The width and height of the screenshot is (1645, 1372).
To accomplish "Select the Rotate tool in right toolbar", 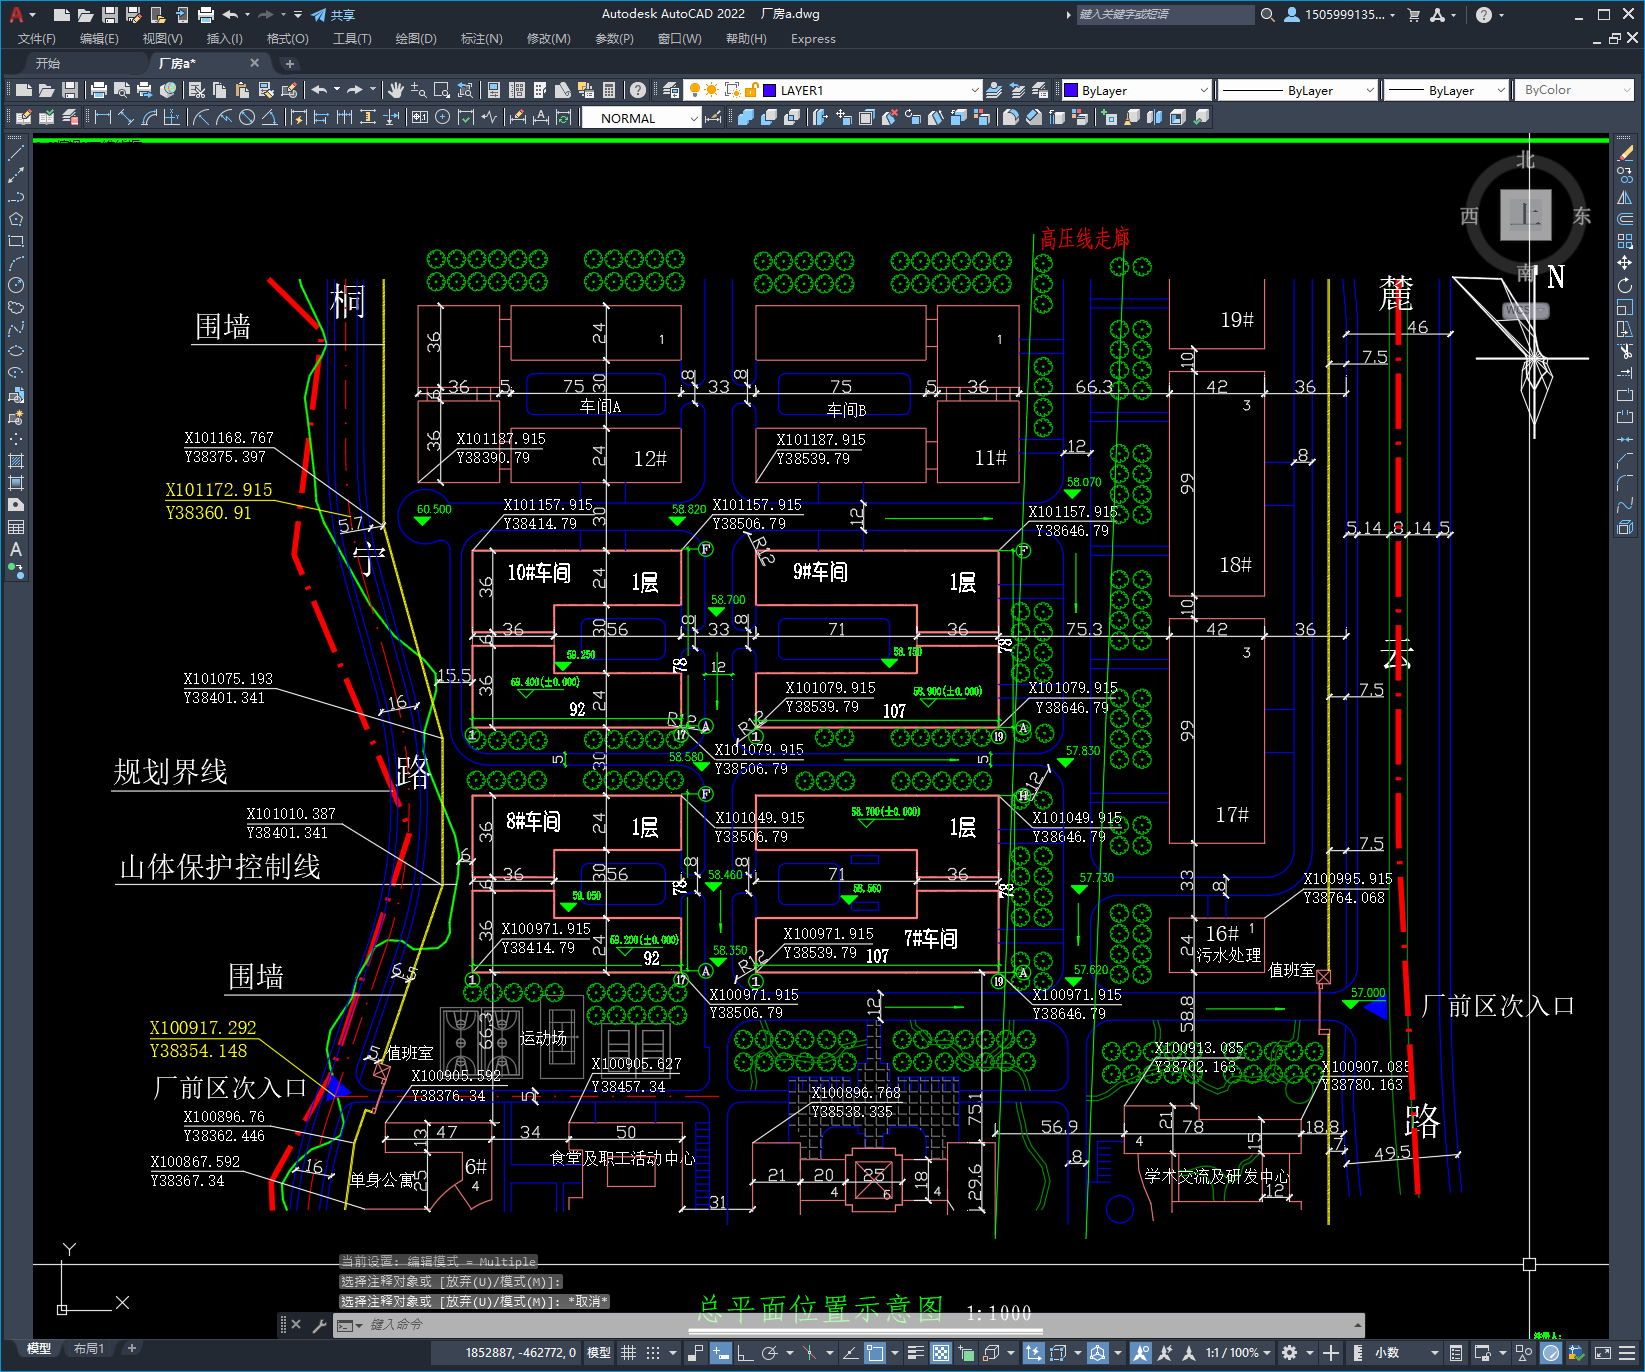I will [x=1625, y=285].
